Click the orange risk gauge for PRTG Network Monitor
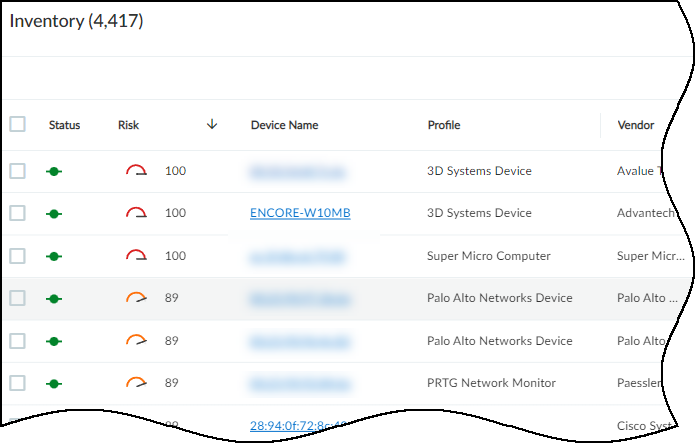 pos(136,383)
